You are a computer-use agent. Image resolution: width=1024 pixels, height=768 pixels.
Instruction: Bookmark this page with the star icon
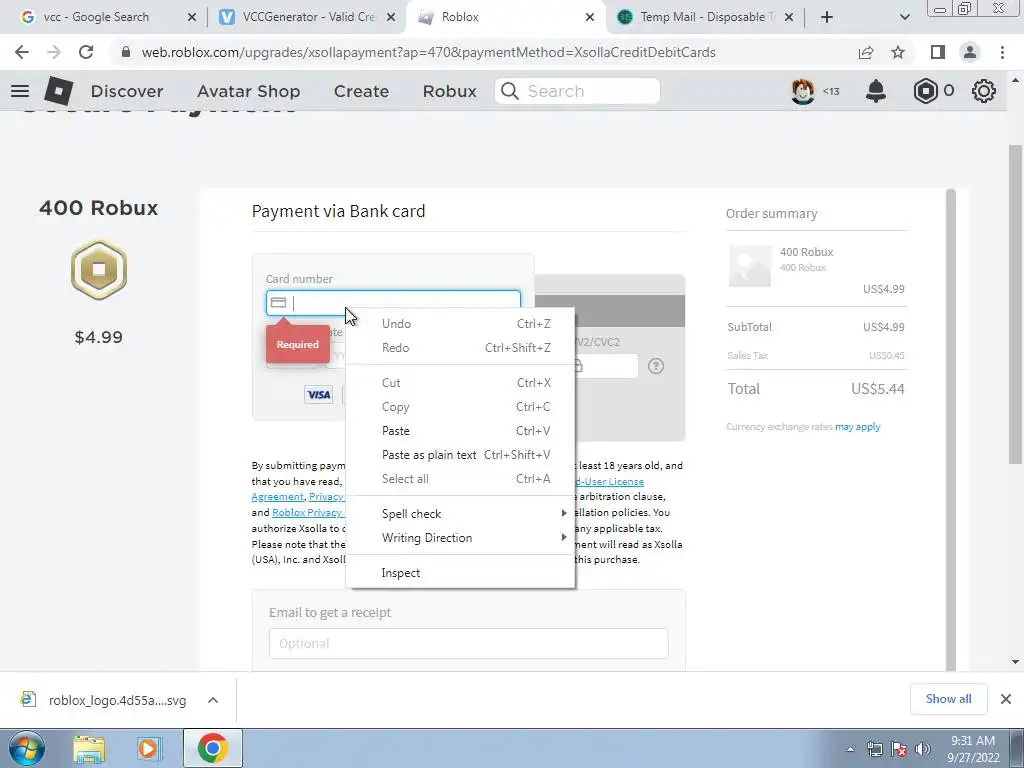pyautogui.click(x=898, y=52)
